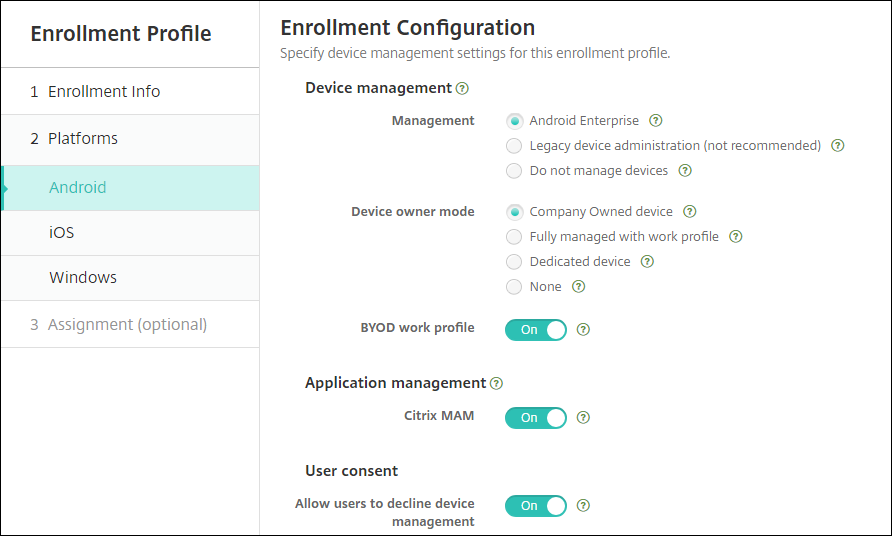
Task: Click help icon beside Dedicated device
Action: [647, 262]
